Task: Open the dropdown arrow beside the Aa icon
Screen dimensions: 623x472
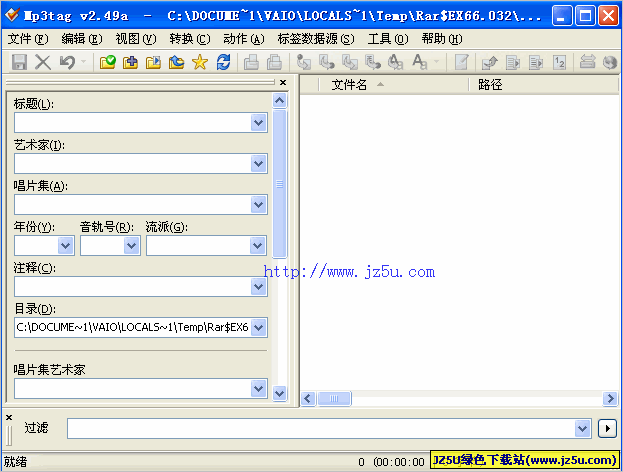Action: click(x=437, y=62)
